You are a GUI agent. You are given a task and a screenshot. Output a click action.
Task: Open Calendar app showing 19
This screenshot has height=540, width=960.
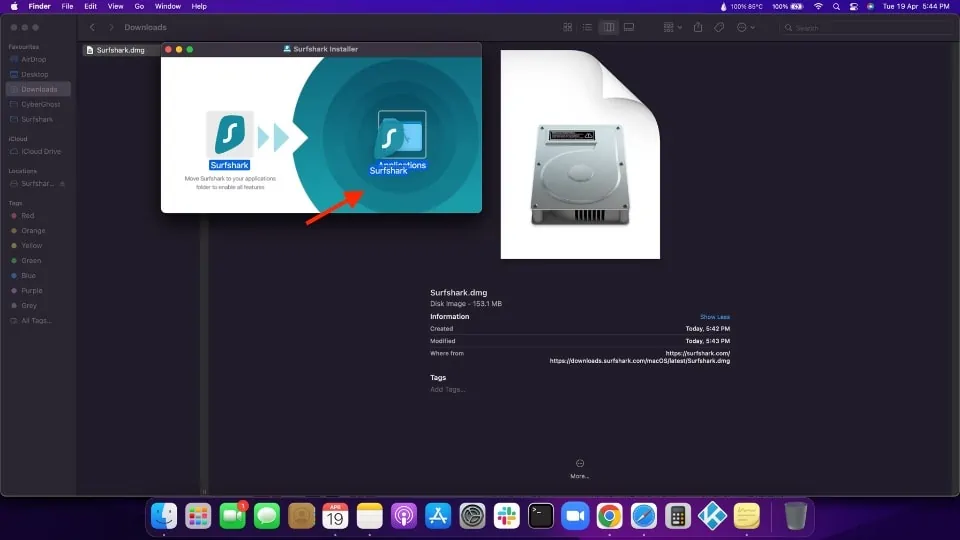pos(336,516)
